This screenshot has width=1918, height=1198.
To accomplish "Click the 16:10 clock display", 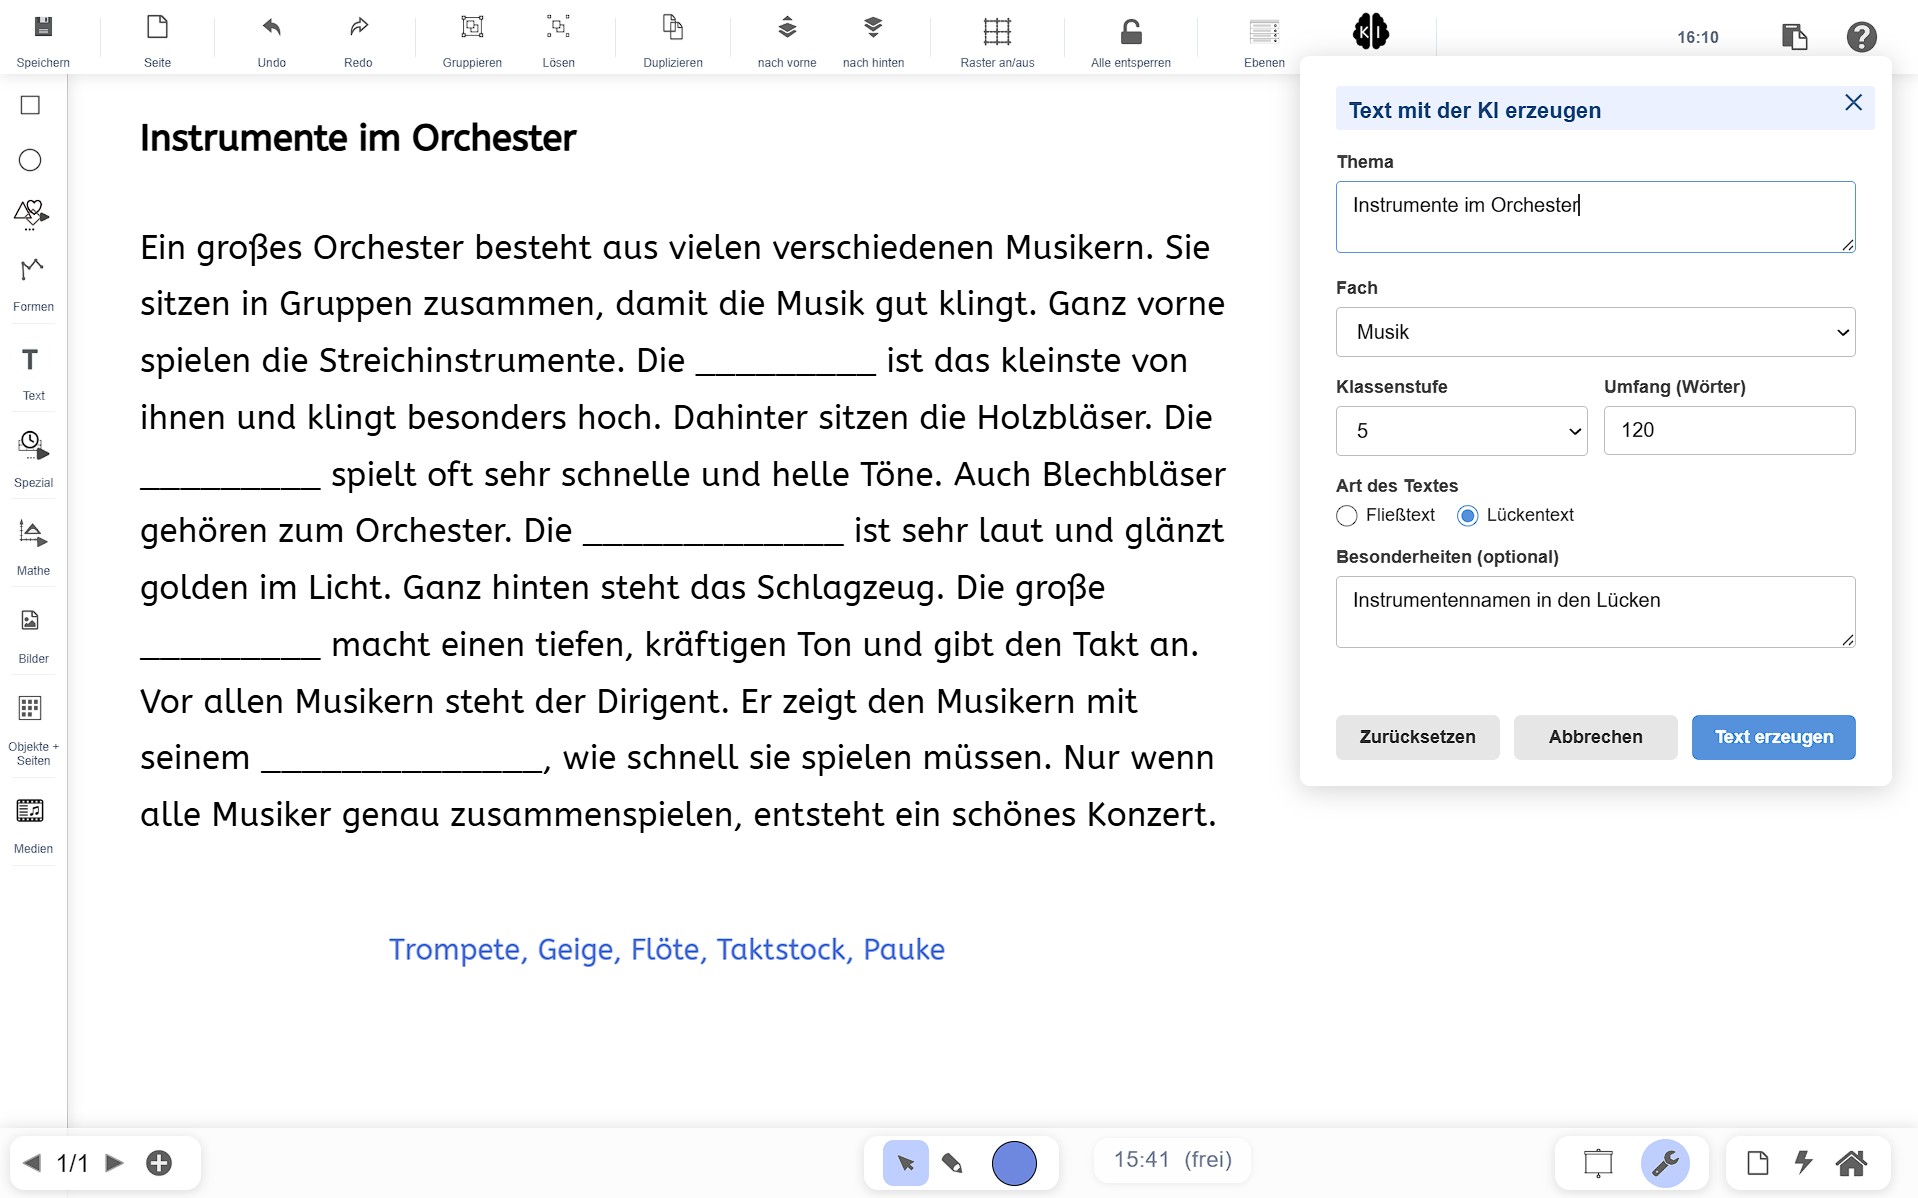I will (1697, 37).
